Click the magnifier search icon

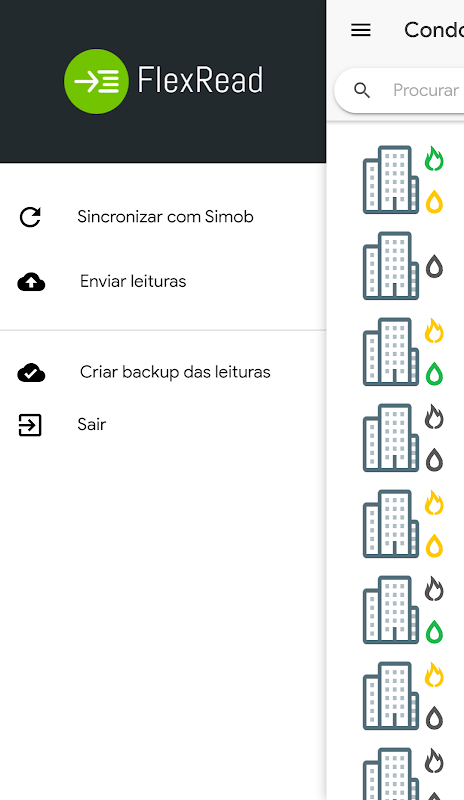[362, 90]
